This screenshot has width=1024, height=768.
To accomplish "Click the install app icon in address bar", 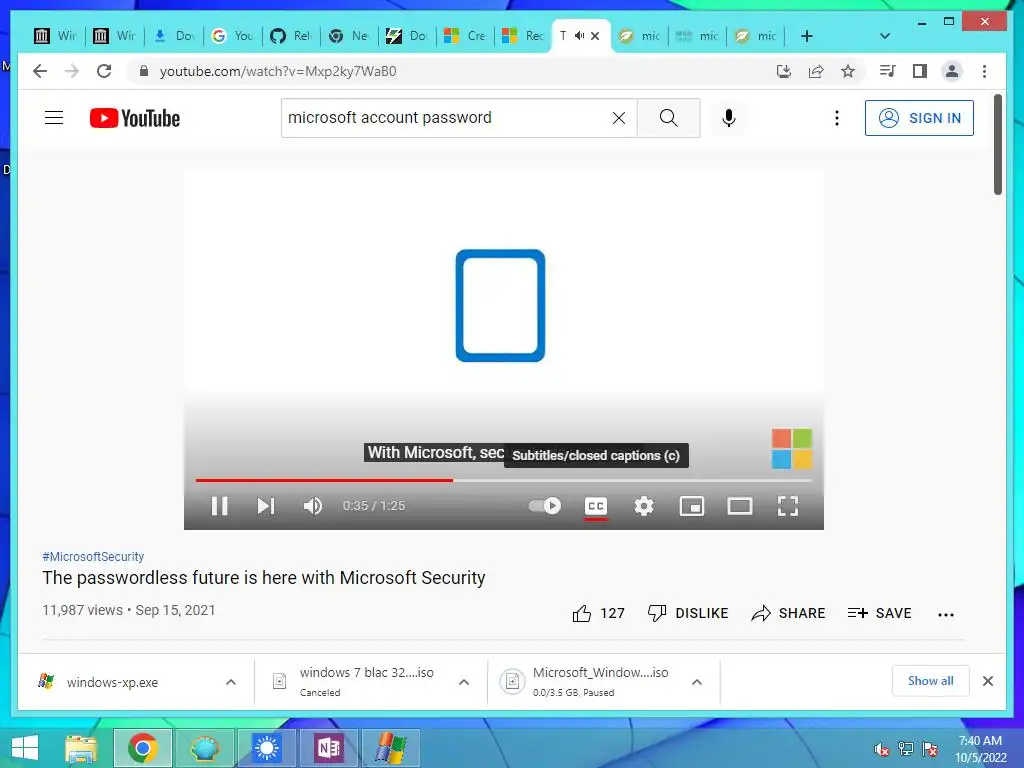I will tap(784, 71).
